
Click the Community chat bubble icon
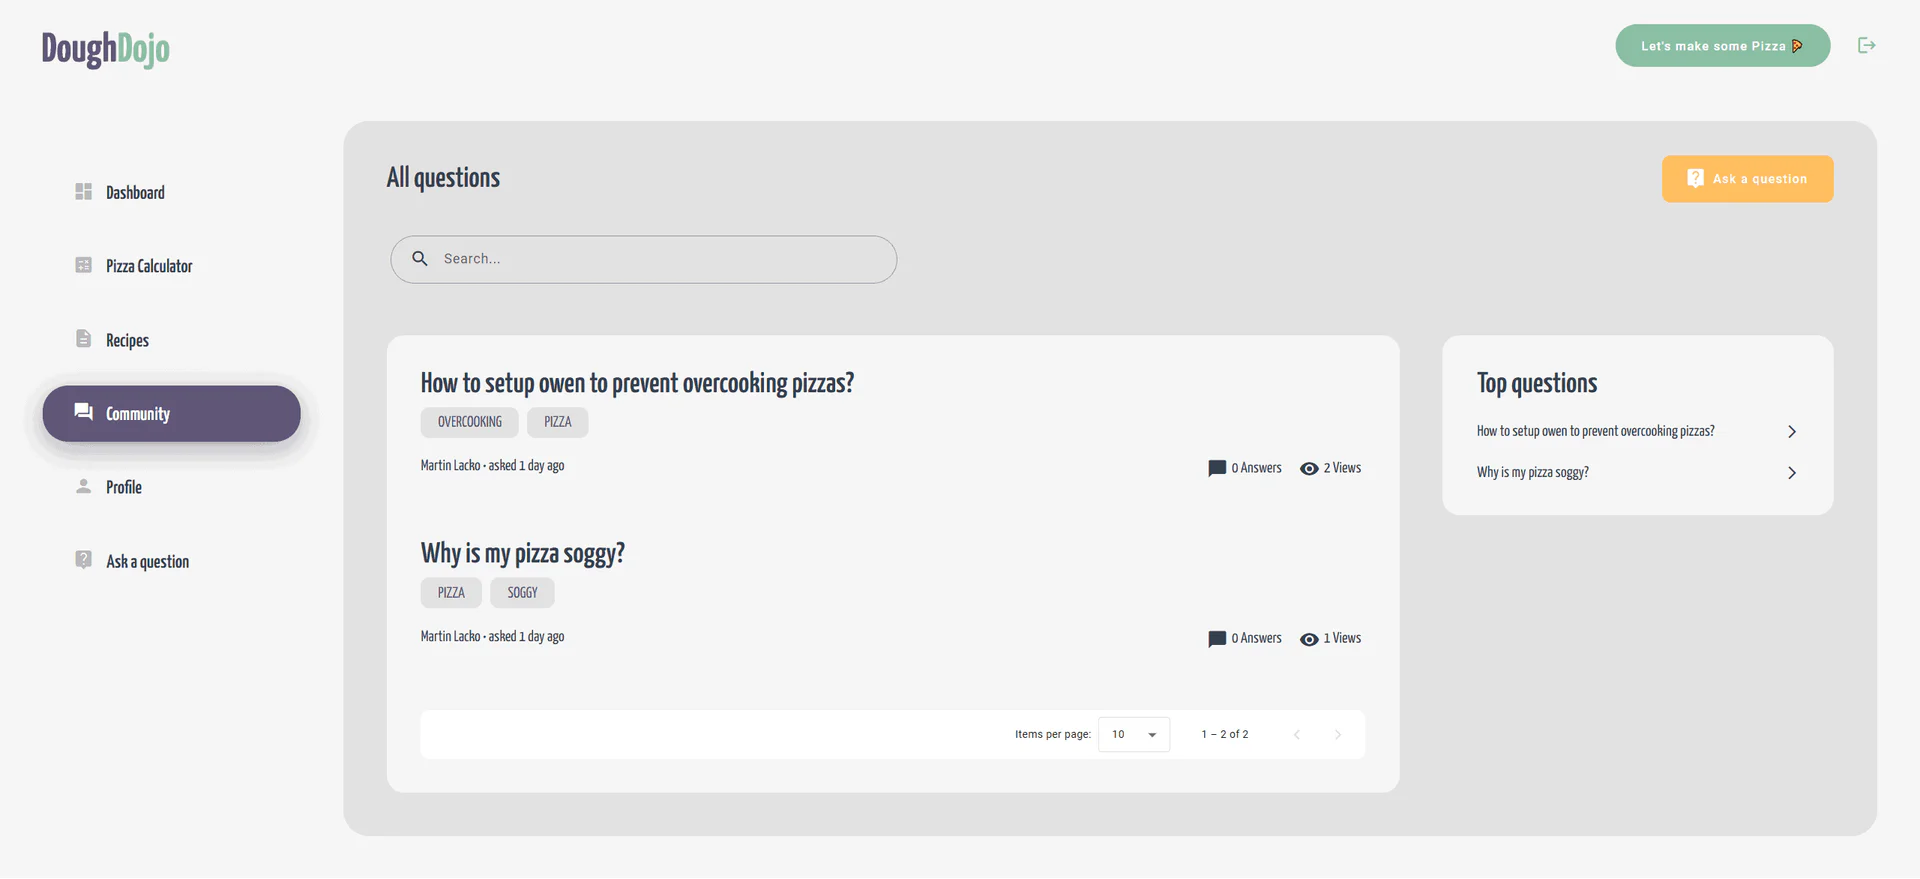click(83, 413)
